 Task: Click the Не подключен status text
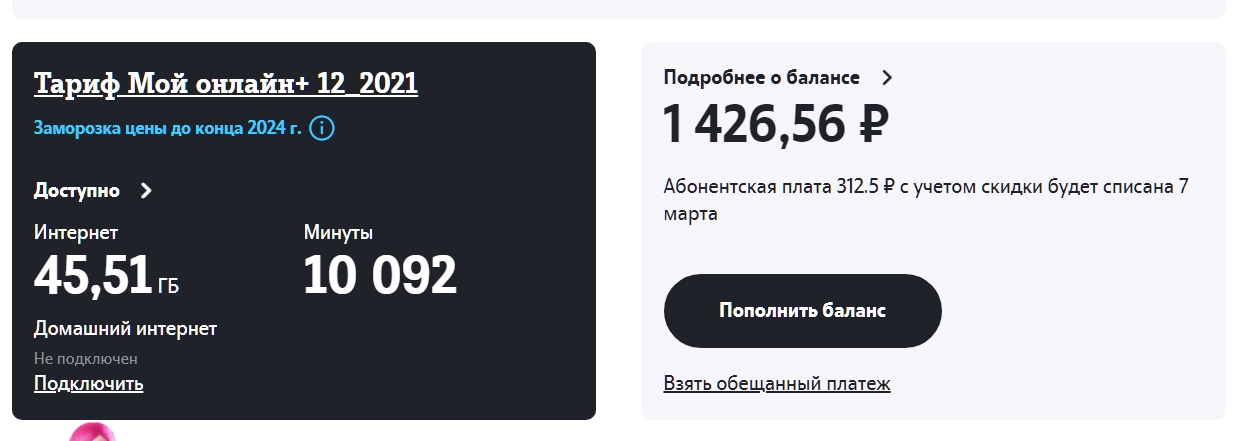tap(86, 359)
